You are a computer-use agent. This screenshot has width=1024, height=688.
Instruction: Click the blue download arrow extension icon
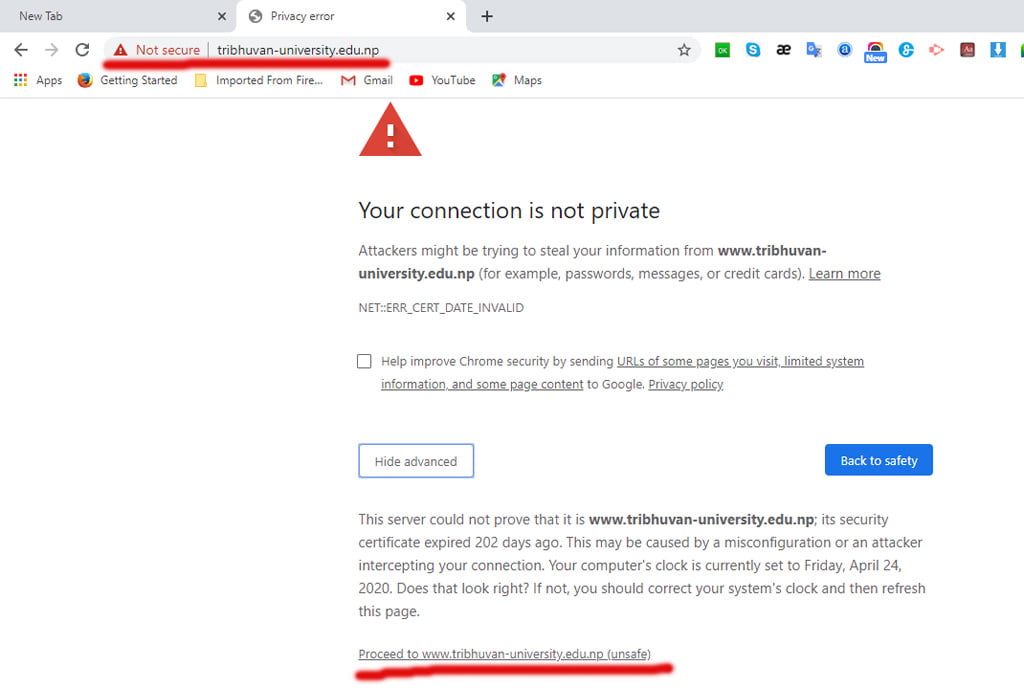click(x=997, y=50)
